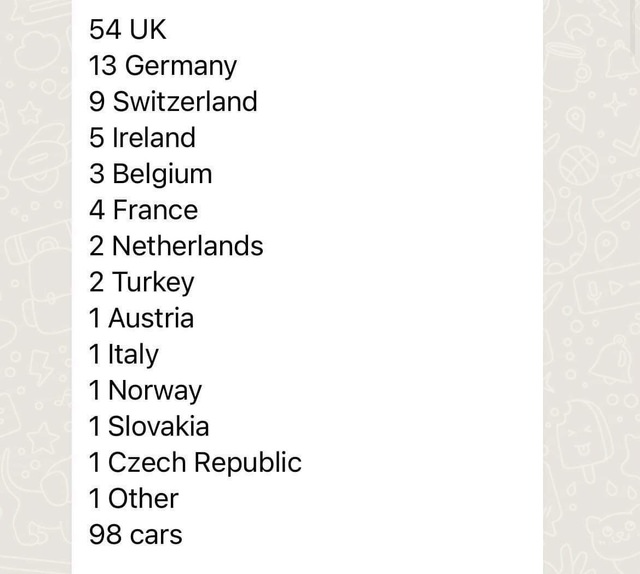The image size is (640, 574).
Task: Click on '3 Belgium' text
Action: 151,175
